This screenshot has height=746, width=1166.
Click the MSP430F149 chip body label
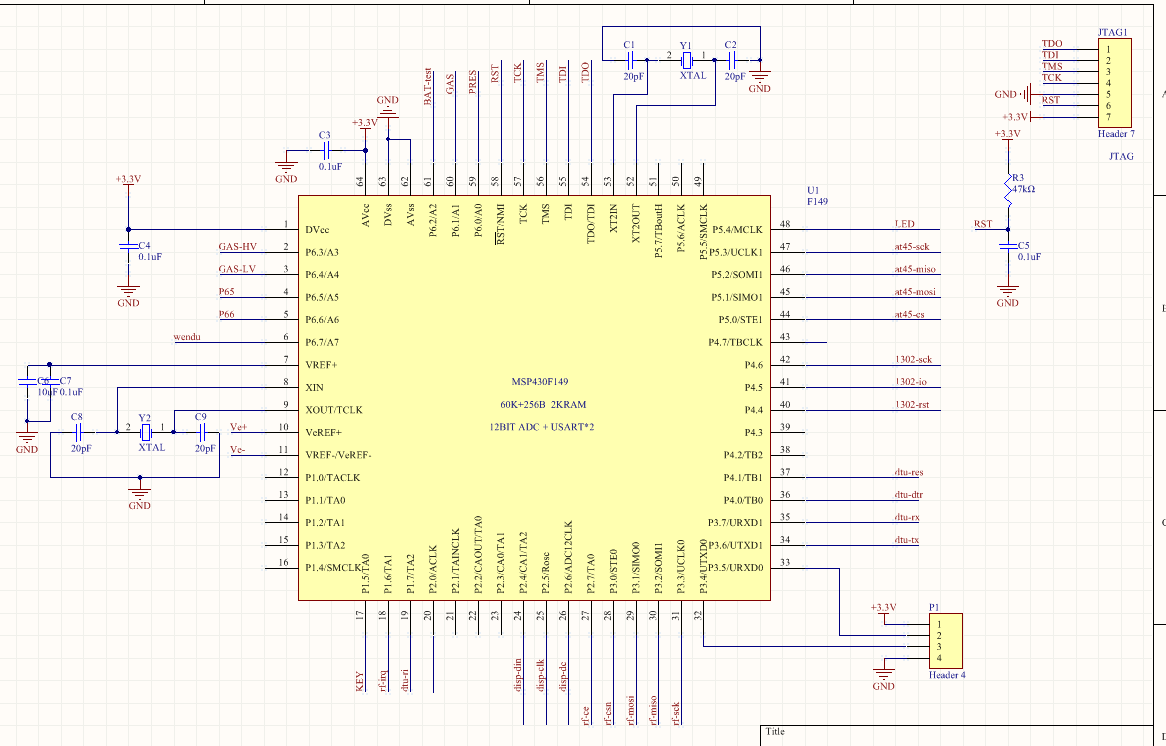(x=540, y=382)
